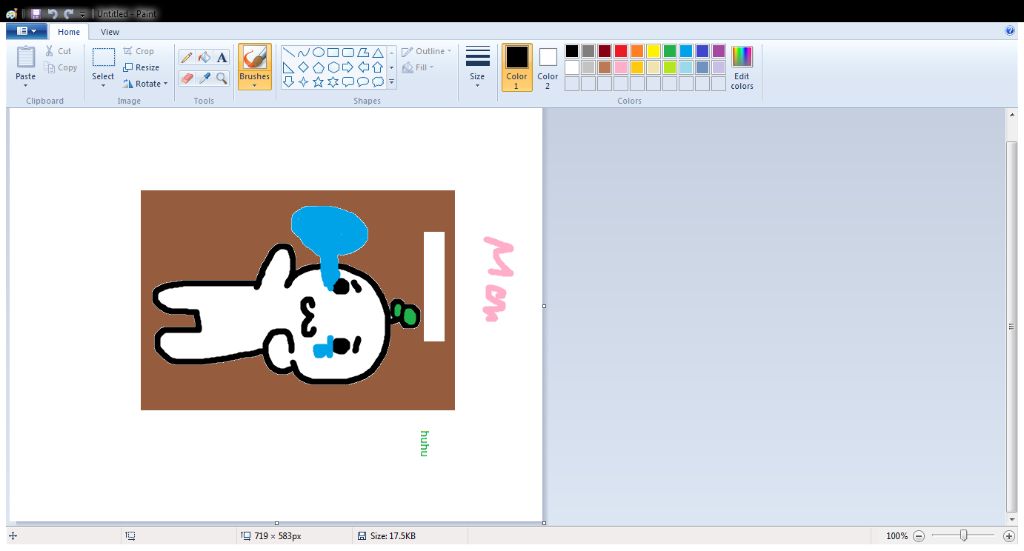
Task: Select the Eraser tool
Action: coord(186,78)
